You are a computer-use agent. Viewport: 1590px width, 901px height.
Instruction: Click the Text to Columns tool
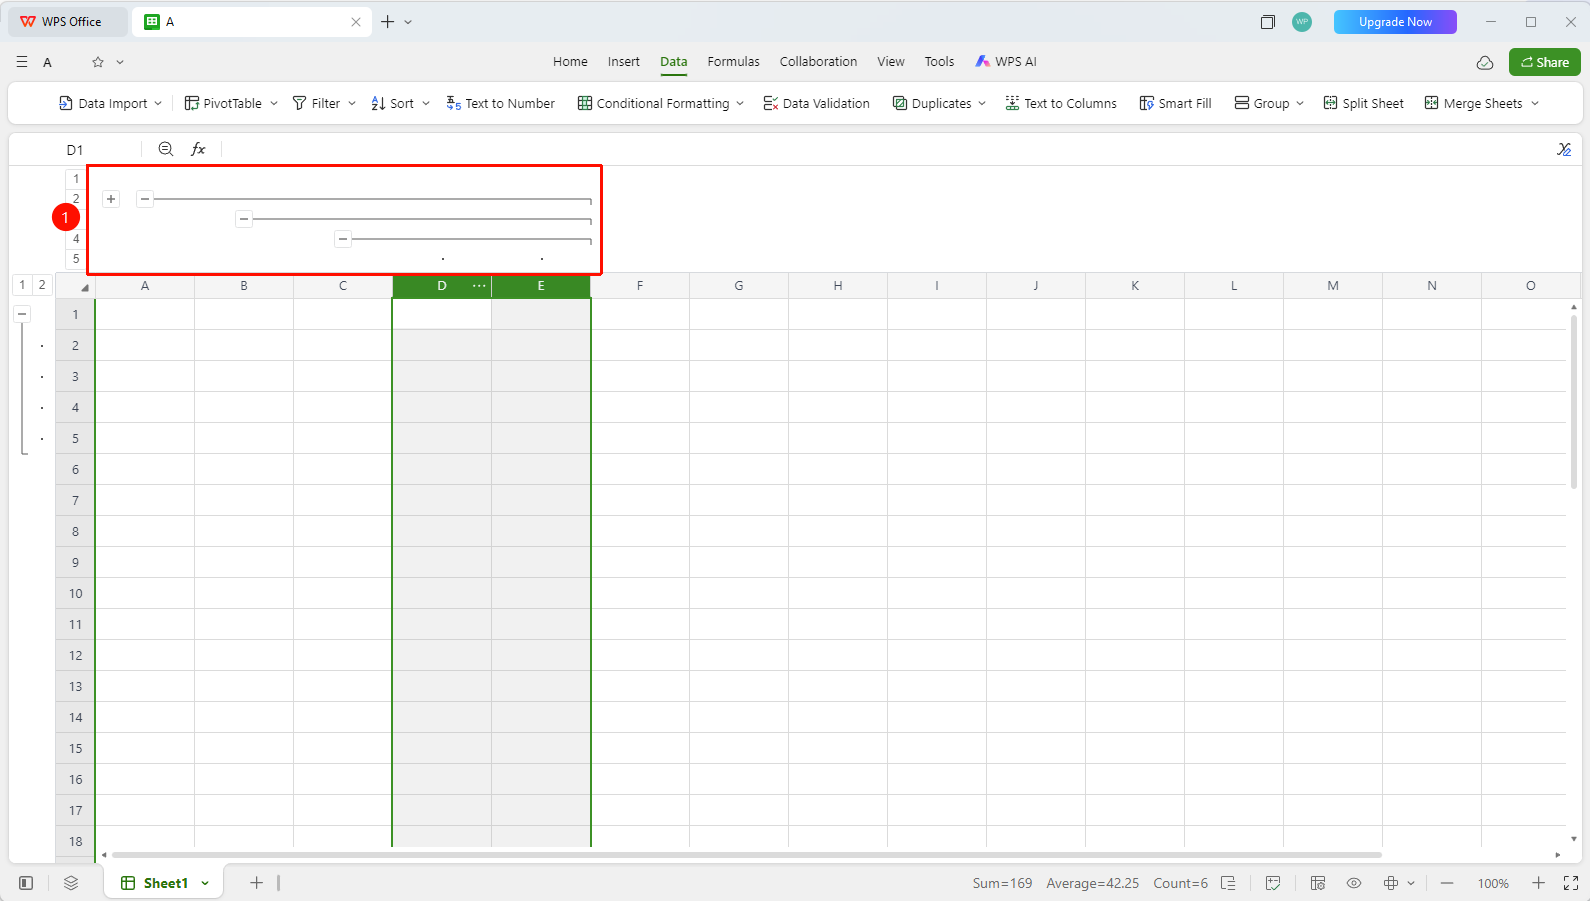click(x=1060, y=103)
